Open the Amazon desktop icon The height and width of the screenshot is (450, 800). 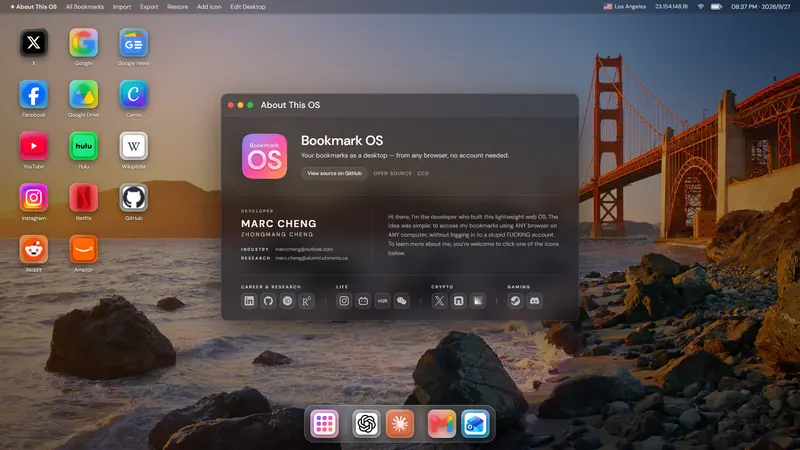coord(84,249)
